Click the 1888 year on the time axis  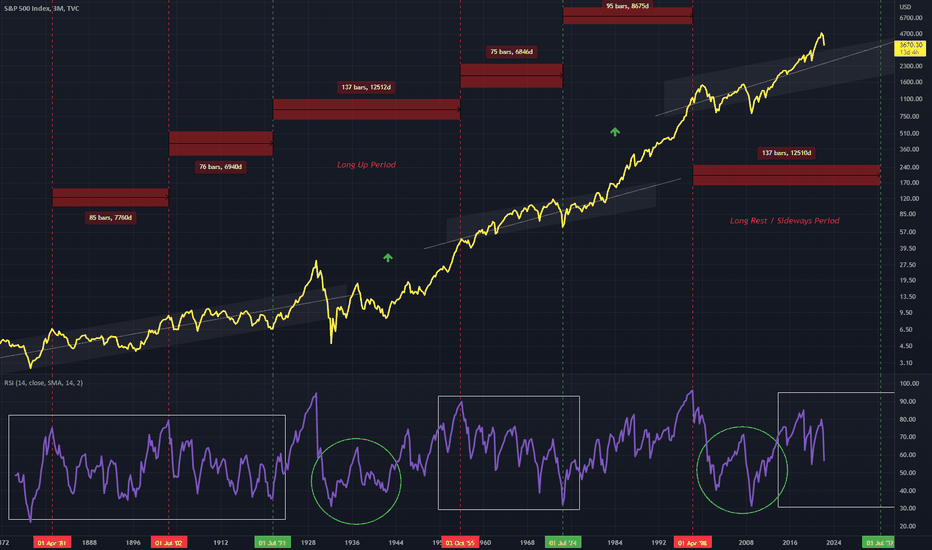coord(89,542)
